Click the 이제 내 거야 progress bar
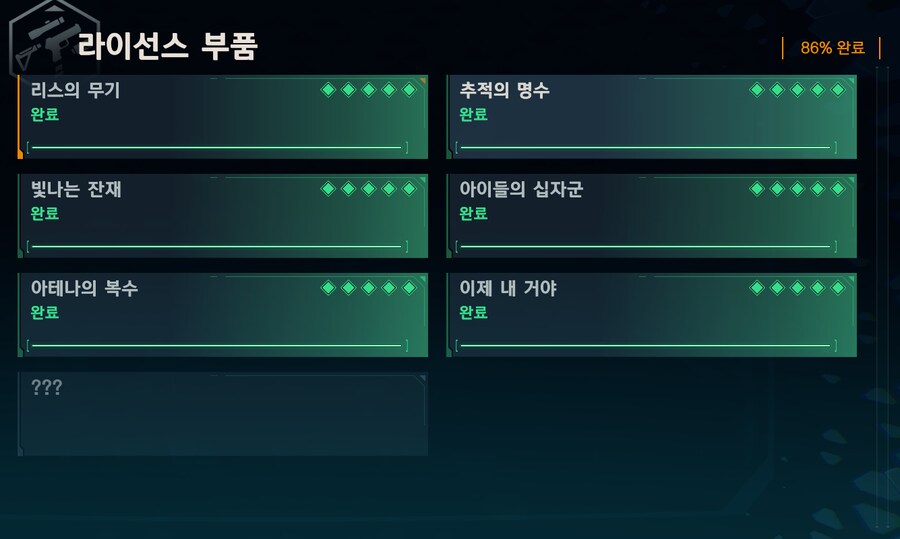This screenshot has width=900, height=539. point(645,346)
